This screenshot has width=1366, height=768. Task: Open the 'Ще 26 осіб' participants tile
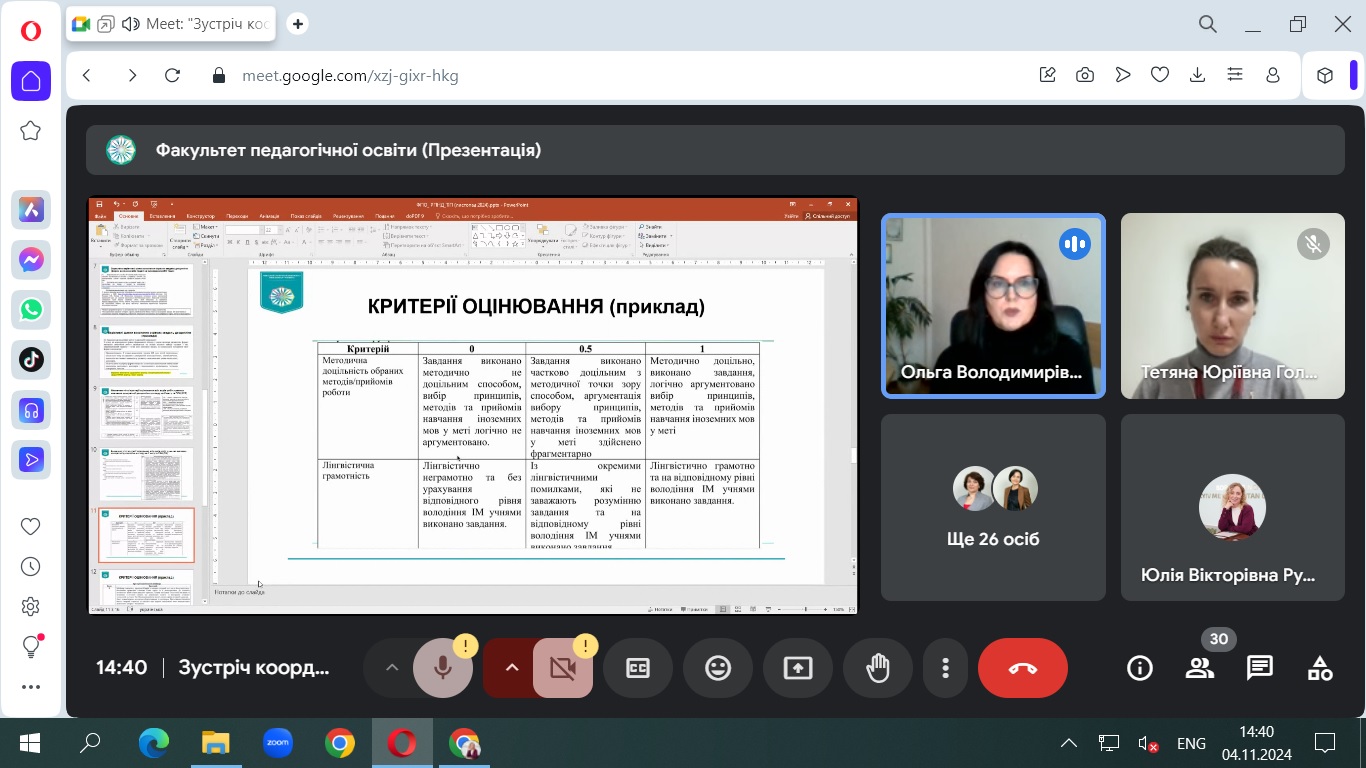(993, 507)
